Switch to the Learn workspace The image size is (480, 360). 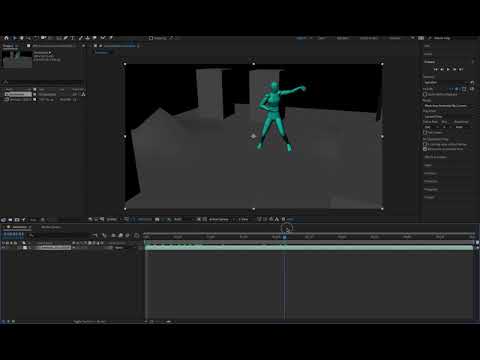321,38
